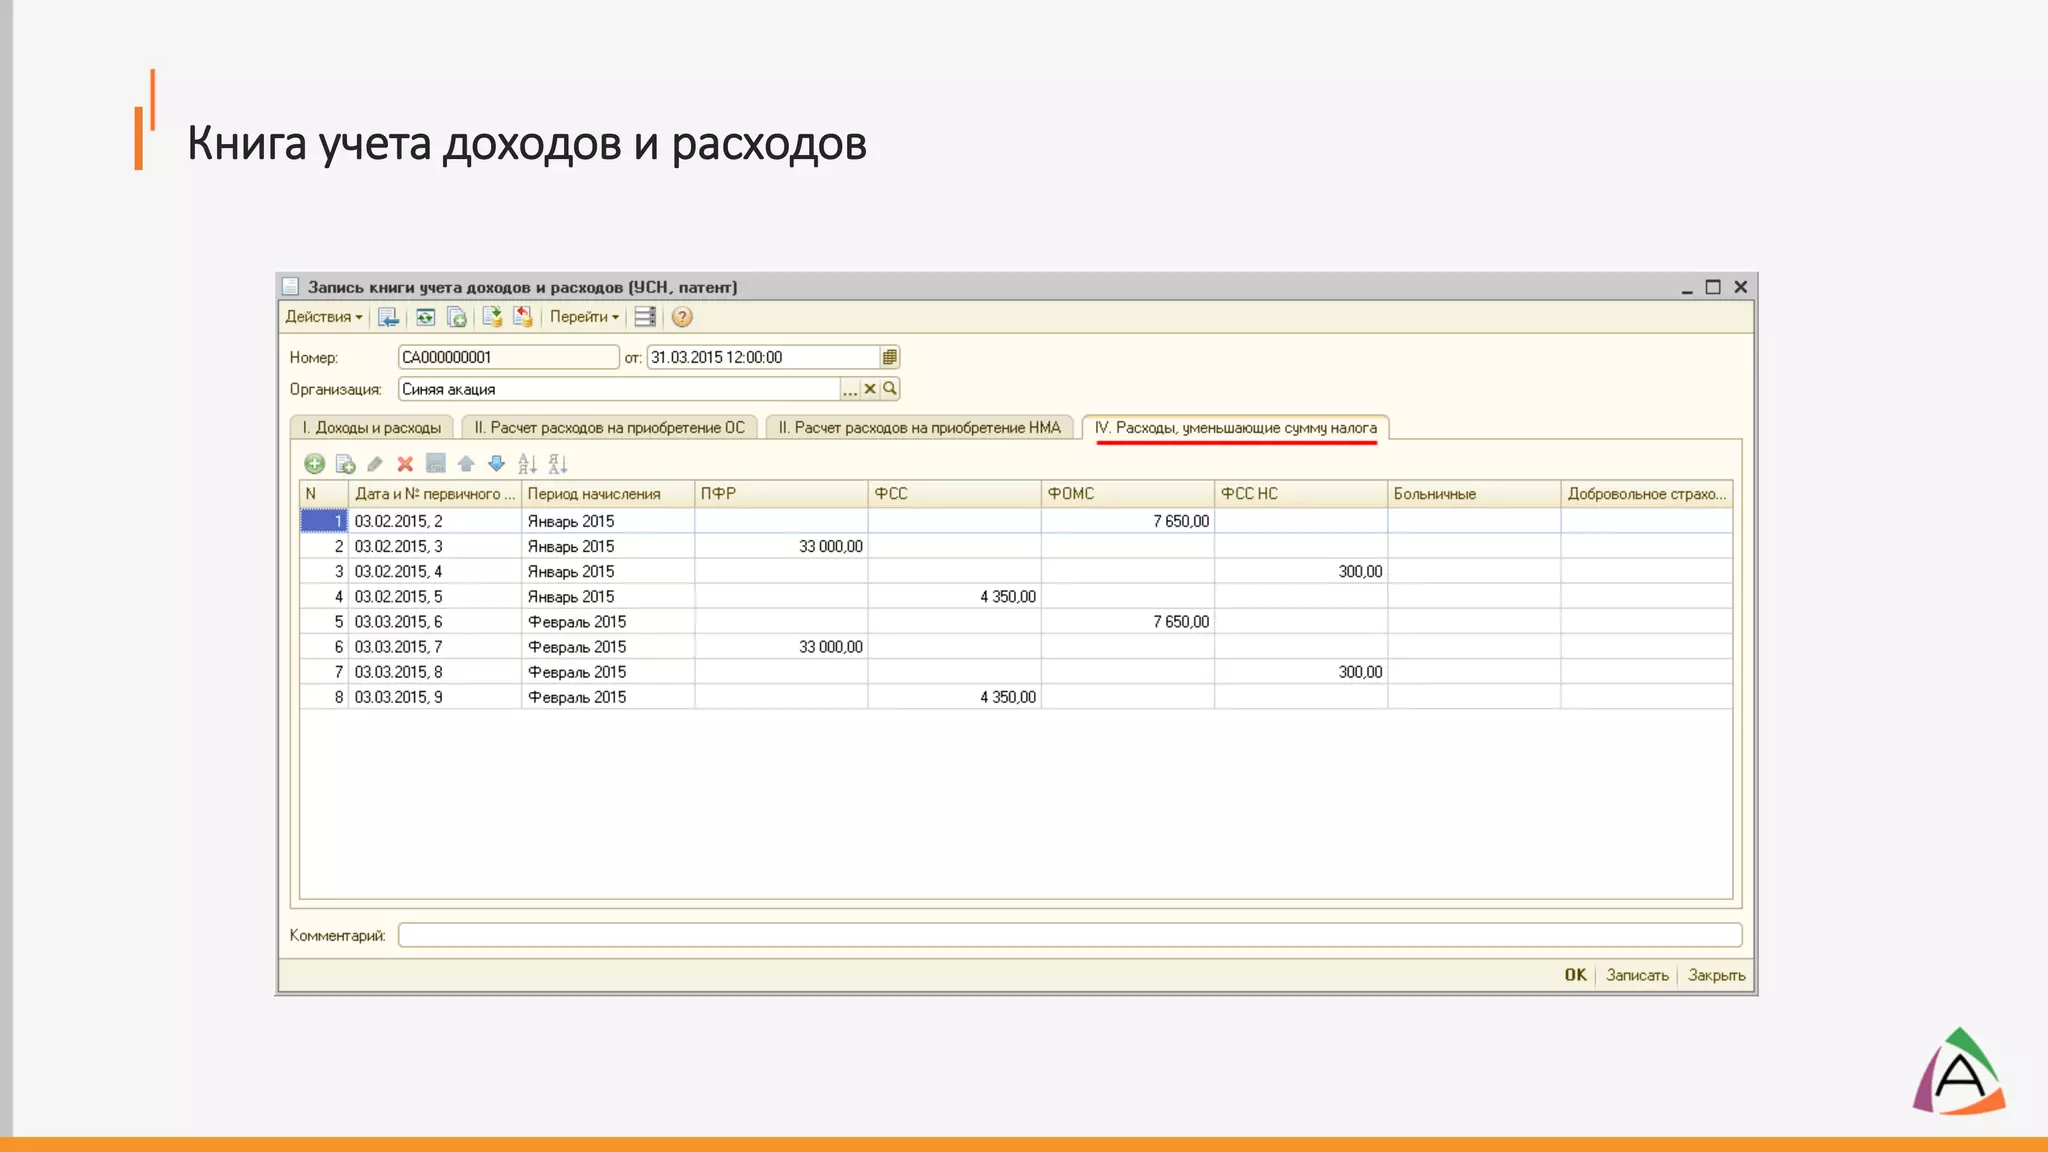Image resolution: width=2048 pixels, height=1152 pixels.
Task: Open help question mark icon
Action: [682, 317]
